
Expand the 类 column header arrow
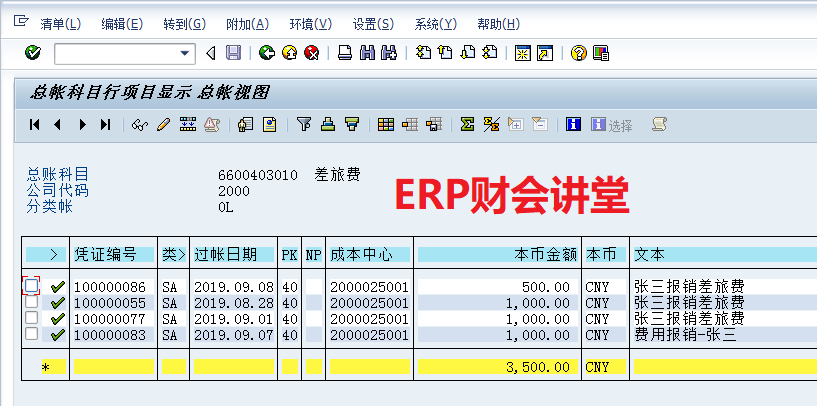click(181, 255)
